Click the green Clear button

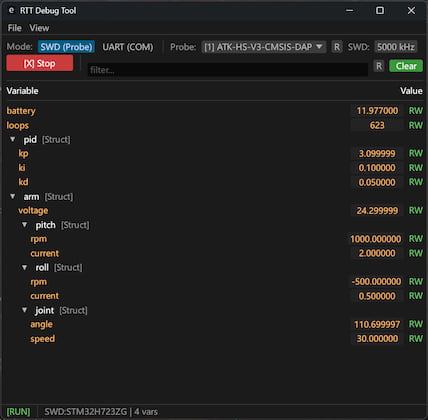[406, 66]
